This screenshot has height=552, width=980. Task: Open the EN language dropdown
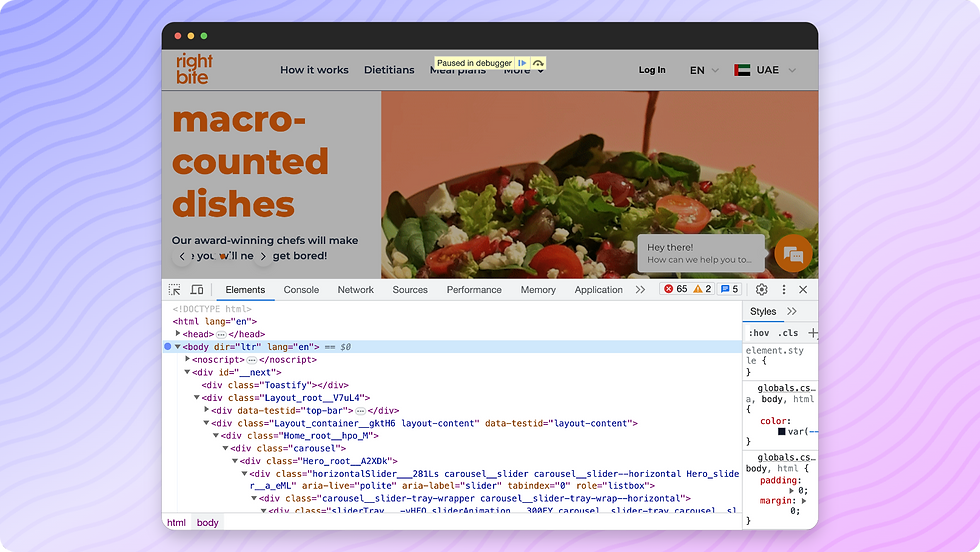[704, 70]
